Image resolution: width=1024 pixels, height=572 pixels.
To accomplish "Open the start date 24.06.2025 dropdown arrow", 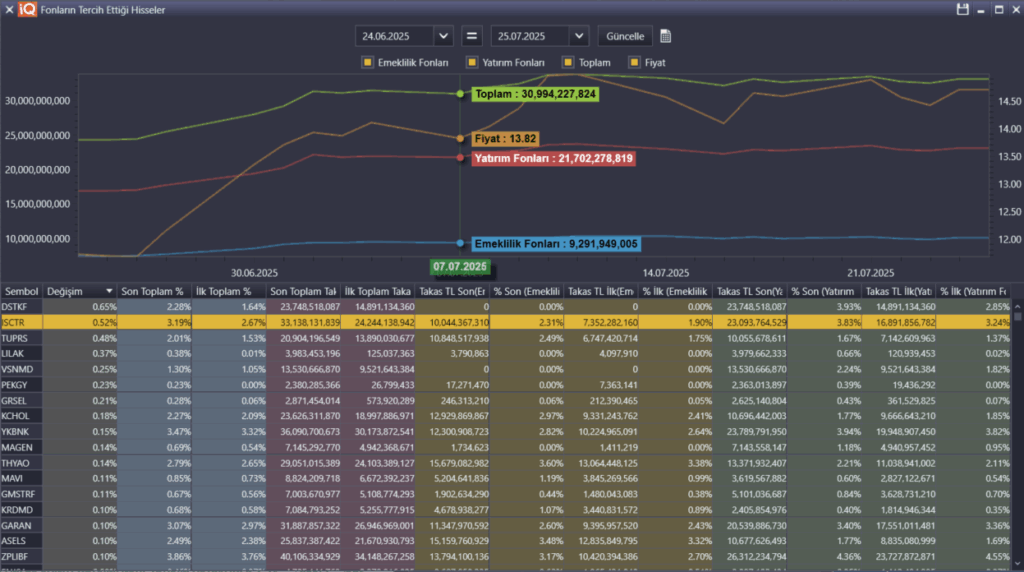I will click(443, 36).
